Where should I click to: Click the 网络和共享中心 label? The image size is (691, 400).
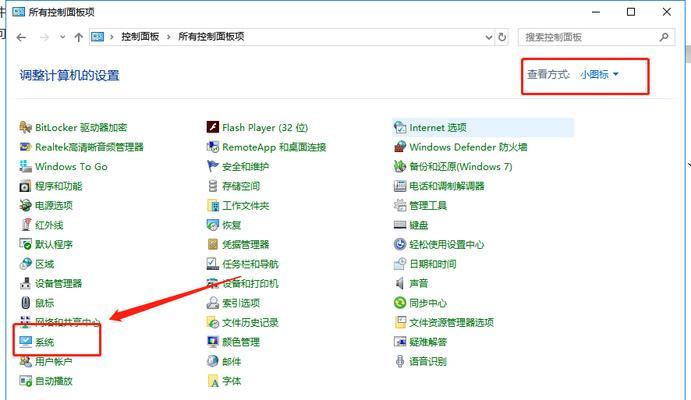(x=68, y=322)
